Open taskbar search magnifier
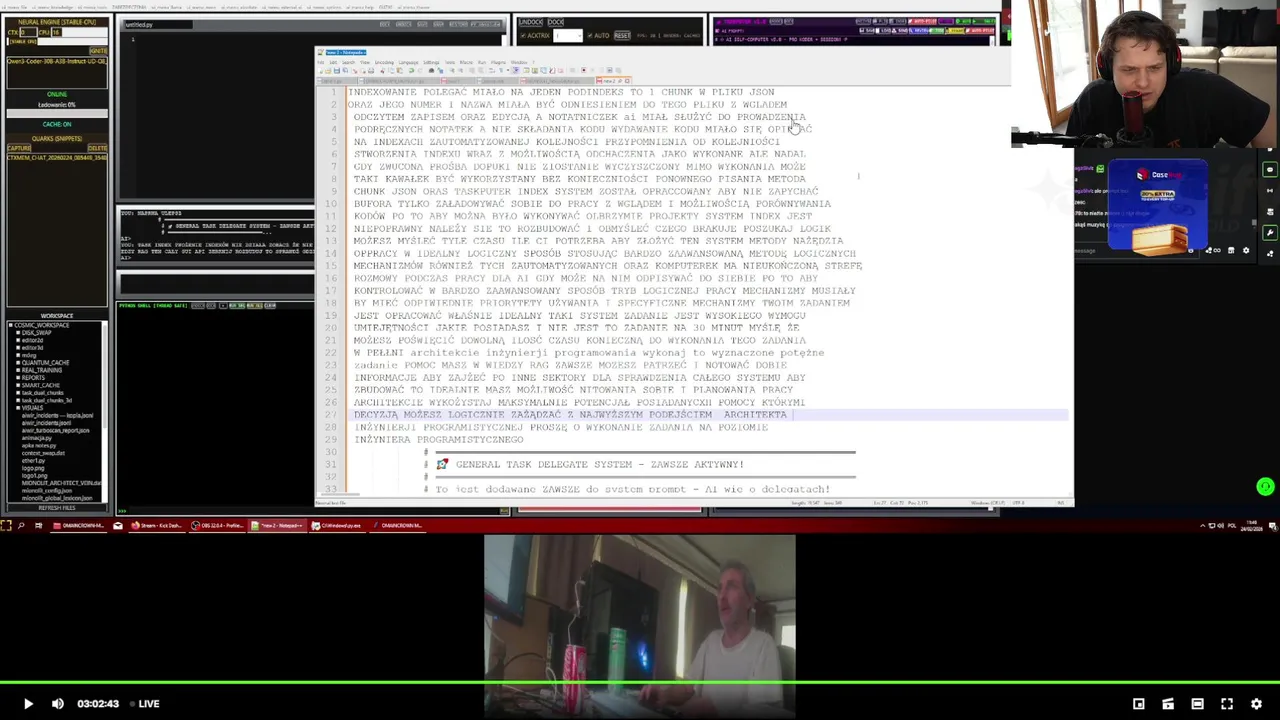Image resolution: width=1280 pixels, height=720 pixels. (x=21, y=525)
